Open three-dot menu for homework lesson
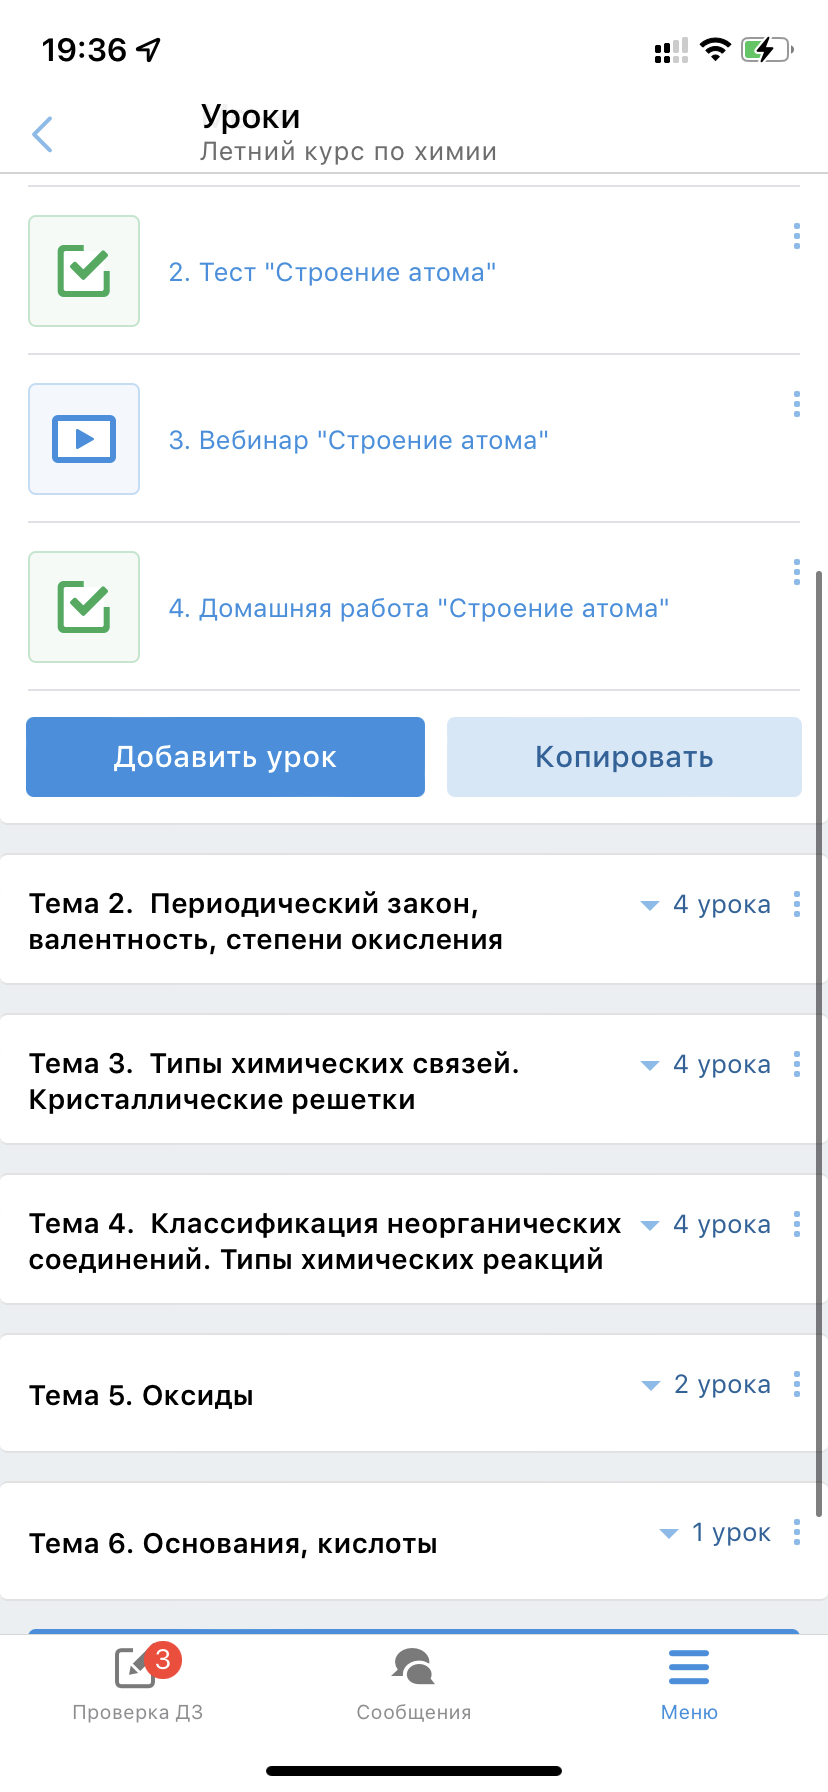The image size is (828, 1792). point(796,572)
